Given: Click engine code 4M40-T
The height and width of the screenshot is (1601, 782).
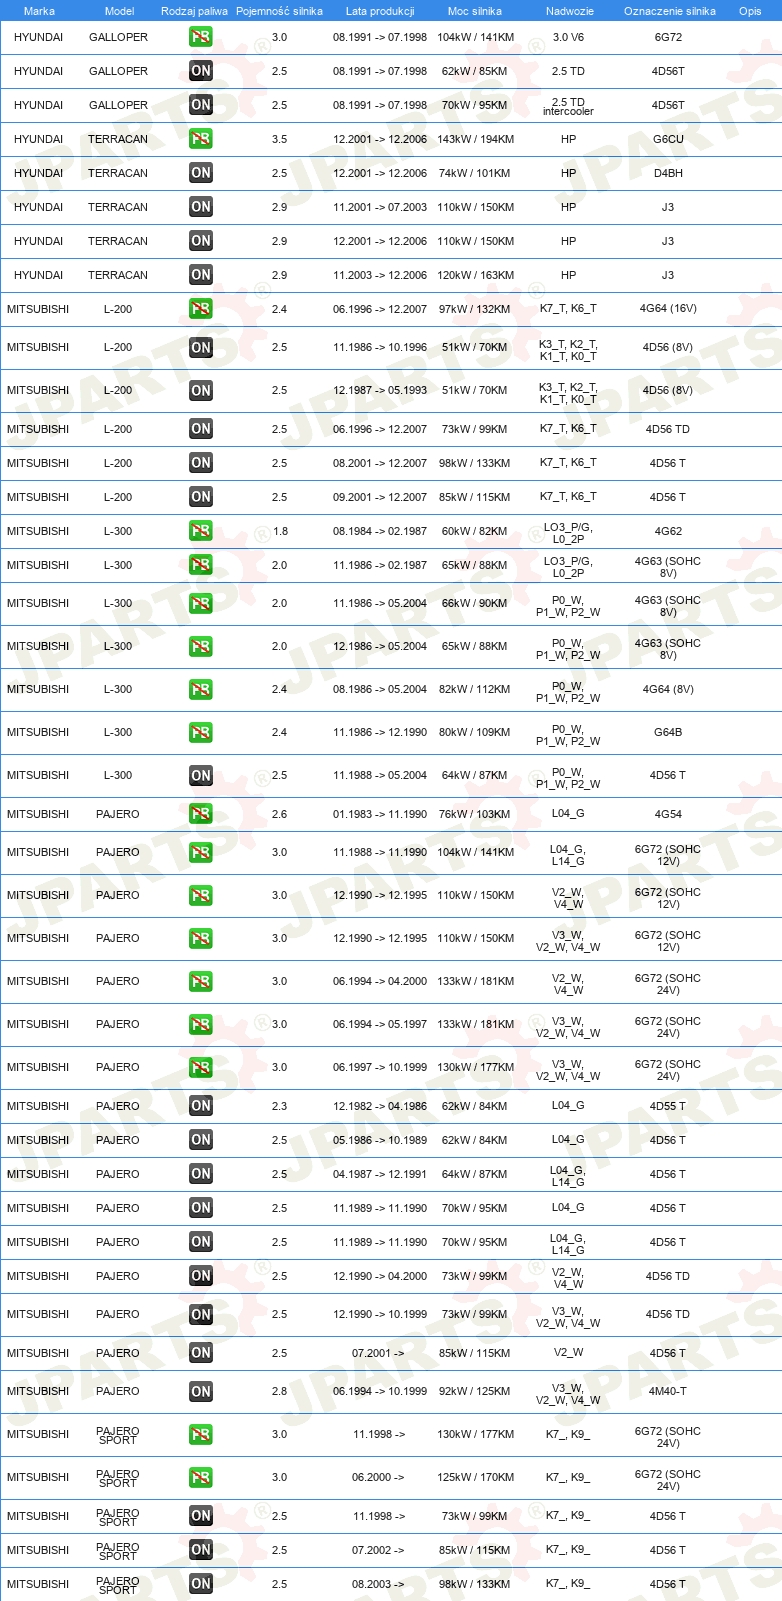Looking at the screenshot, I should pyautogui.click(x=668, y=1392).
